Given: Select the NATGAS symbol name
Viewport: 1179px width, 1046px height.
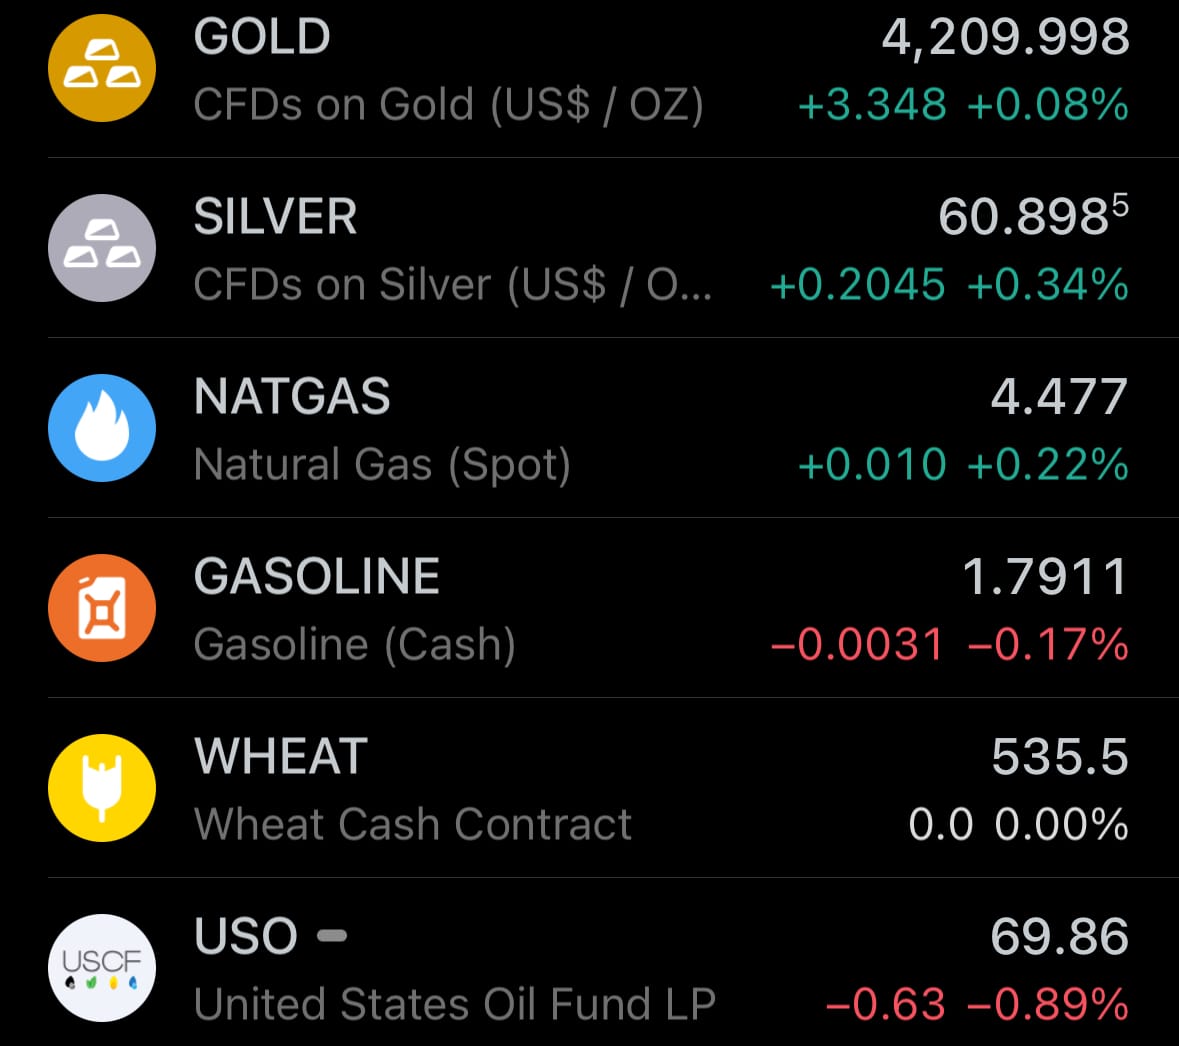Looking at the screenshot, I should 292,397.
